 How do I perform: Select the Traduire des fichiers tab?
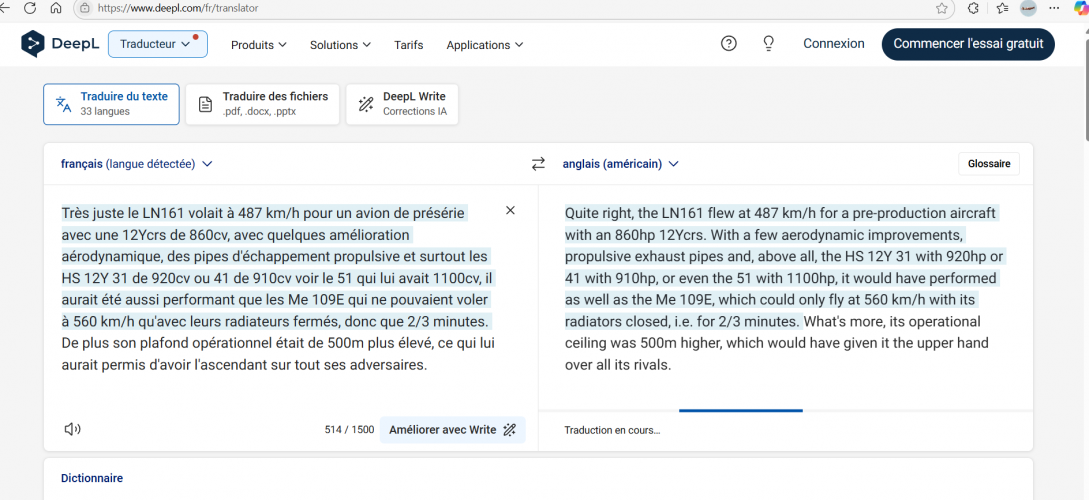tap(263, 104)
